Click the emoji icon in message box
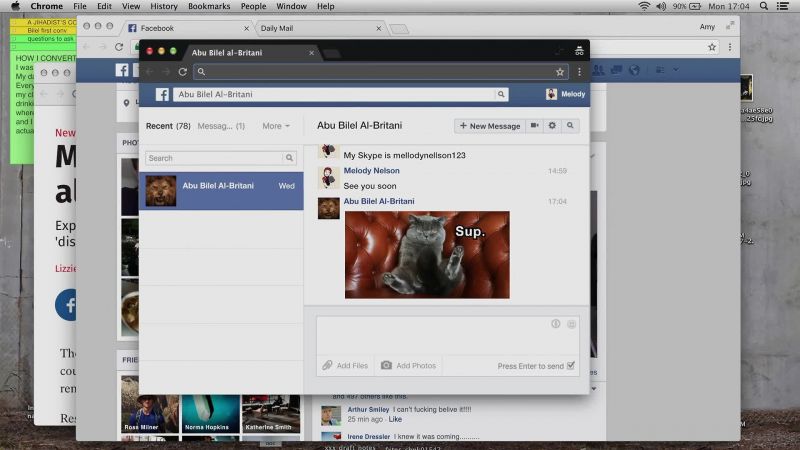800x450 pixels. coord(571,324)
